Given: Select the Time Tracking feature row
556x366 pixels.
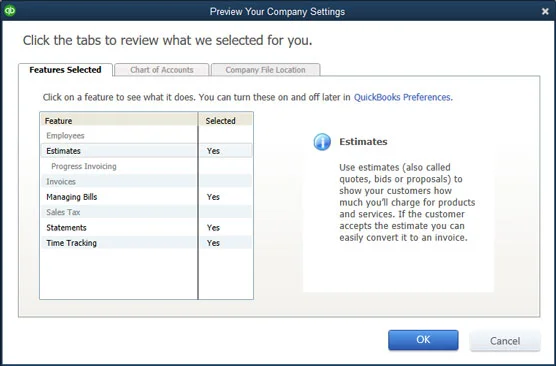Looking at the screenshot, I should 146,243.
